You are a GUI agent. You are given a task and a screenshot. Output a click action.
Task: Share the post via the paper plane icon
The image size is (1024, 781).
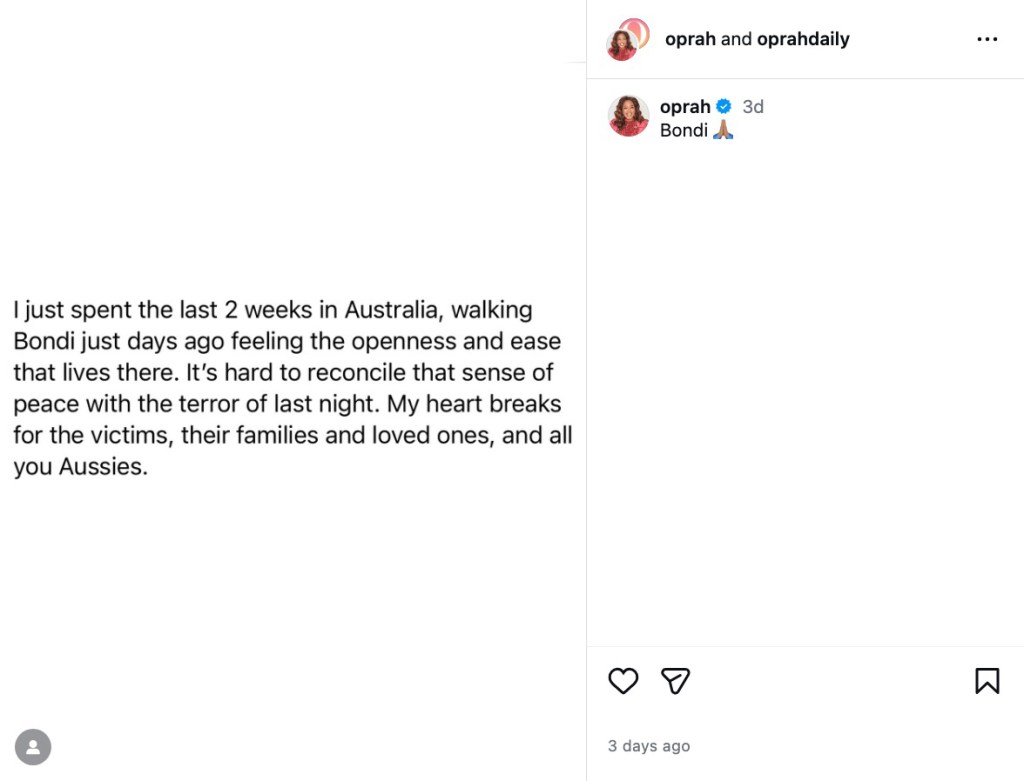pyautogui.click(x=675, y=681)
